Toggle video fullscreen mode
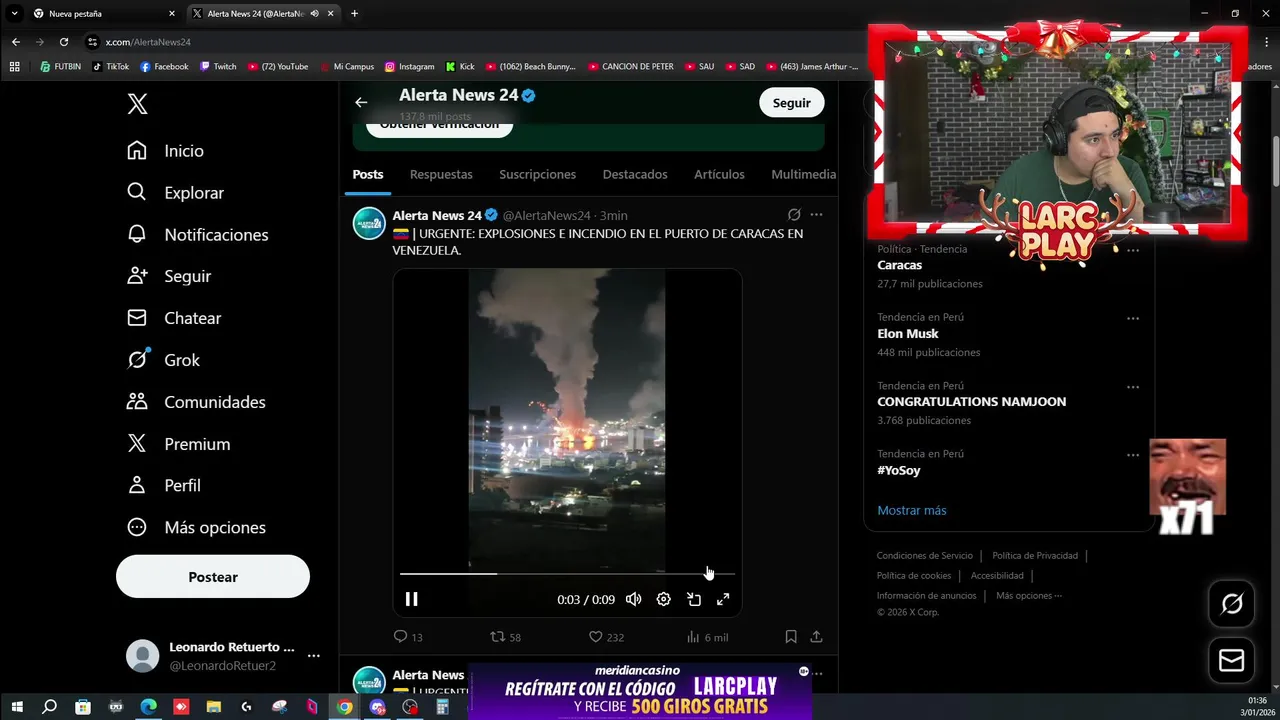Screen dimensions: 1280x720 (x=723, y=599)
